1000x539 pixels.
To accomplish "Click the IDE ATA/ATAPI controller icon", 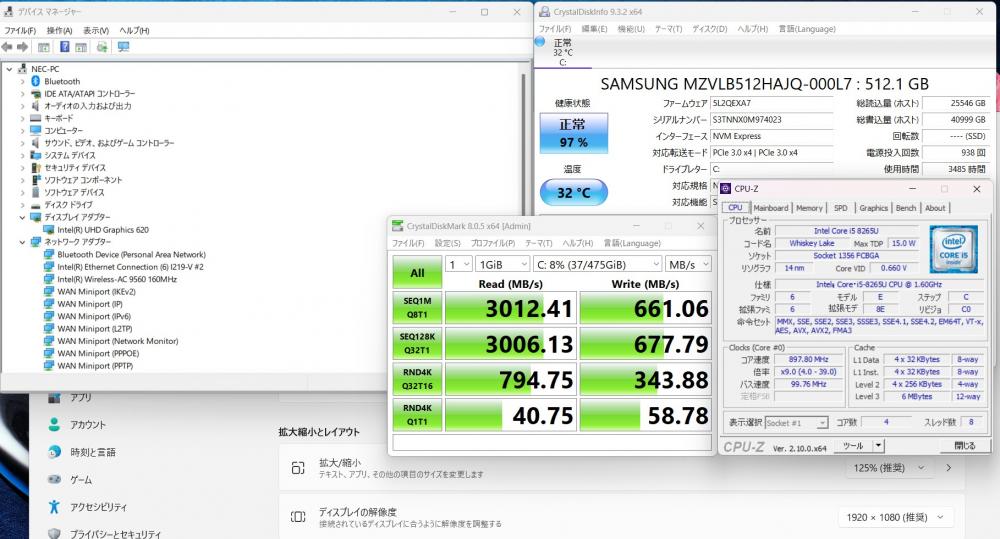I will 36,94.
